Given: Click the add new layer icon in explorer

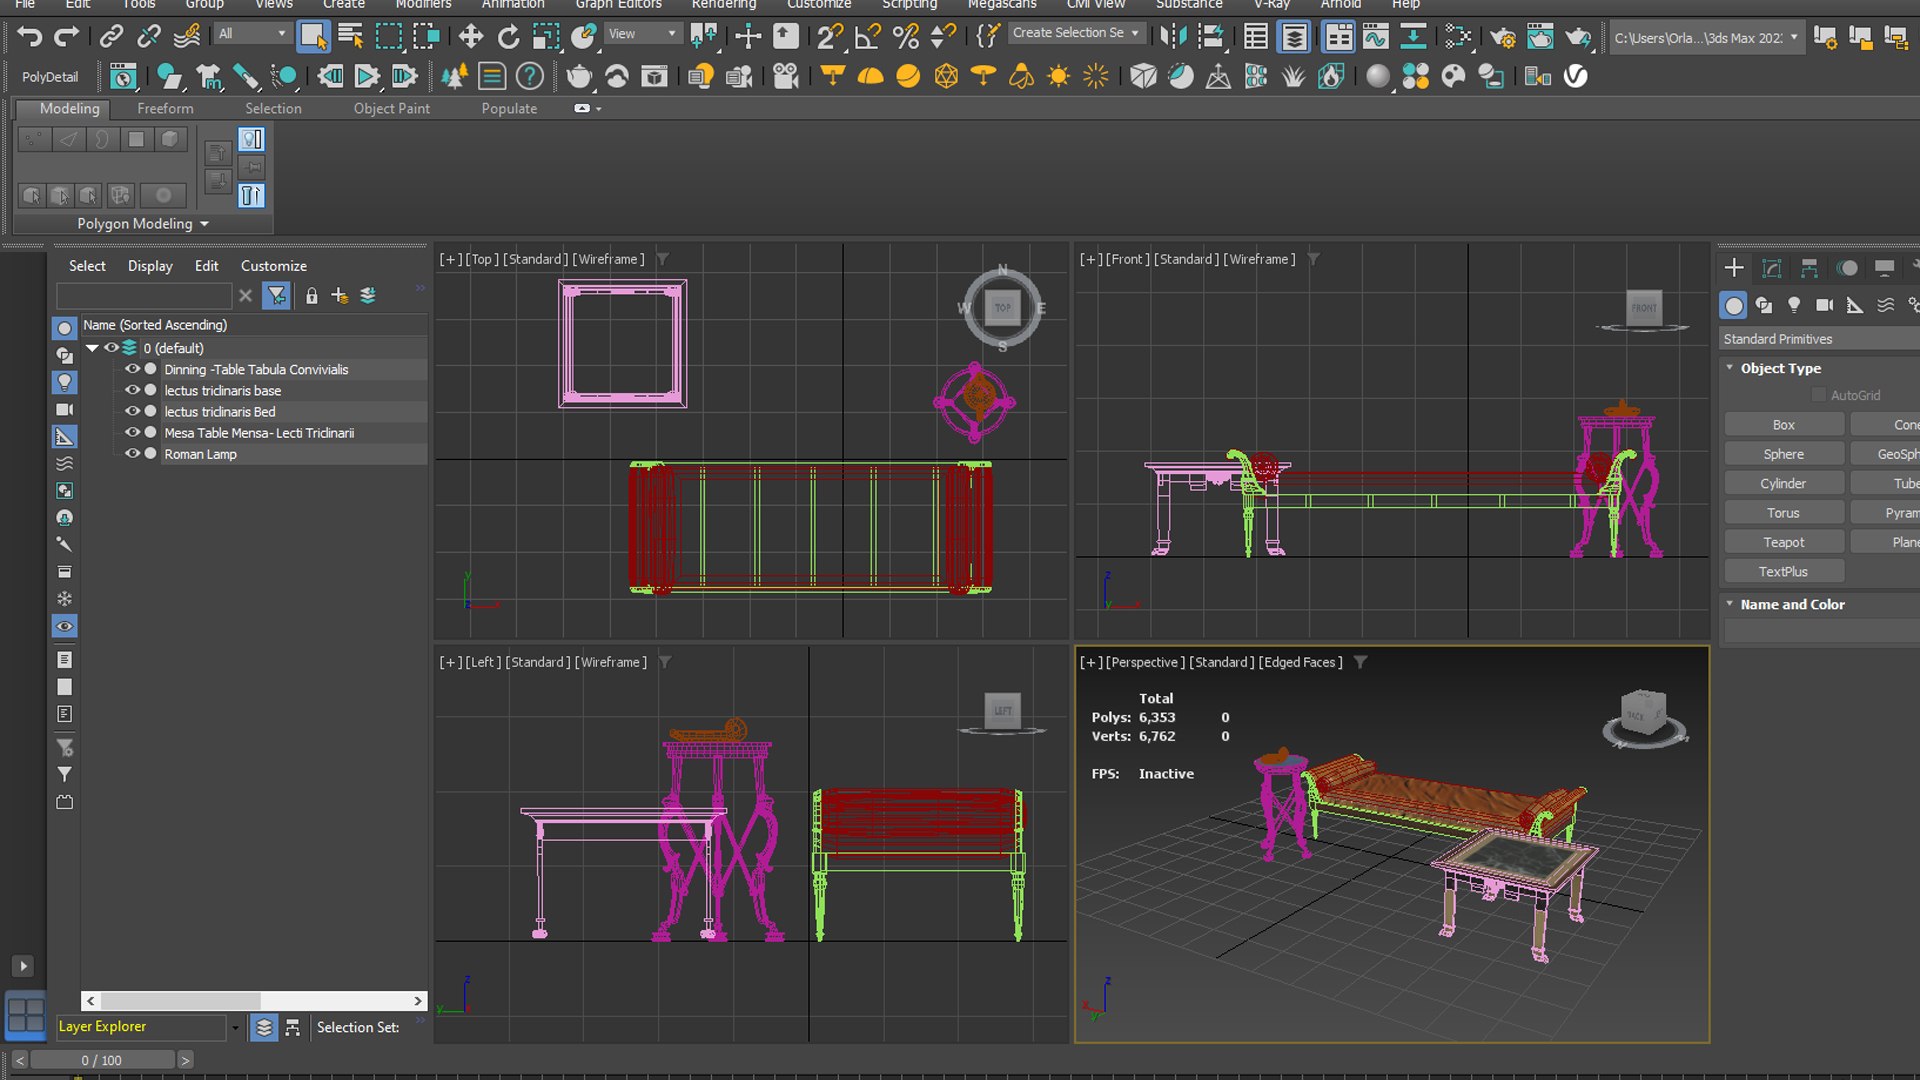Looking at the screenshot, I should [x=340, y=296].
